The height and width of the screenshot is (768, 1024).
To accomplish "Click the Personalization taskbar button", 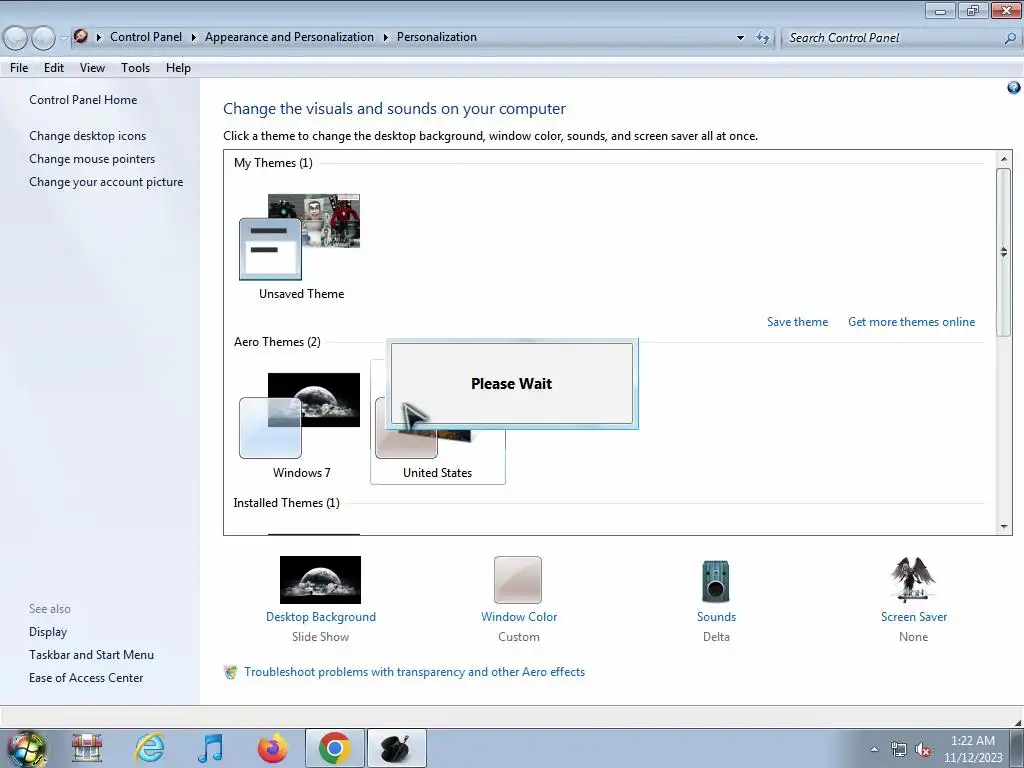I will pyautogui.click(x=396, y=748).
